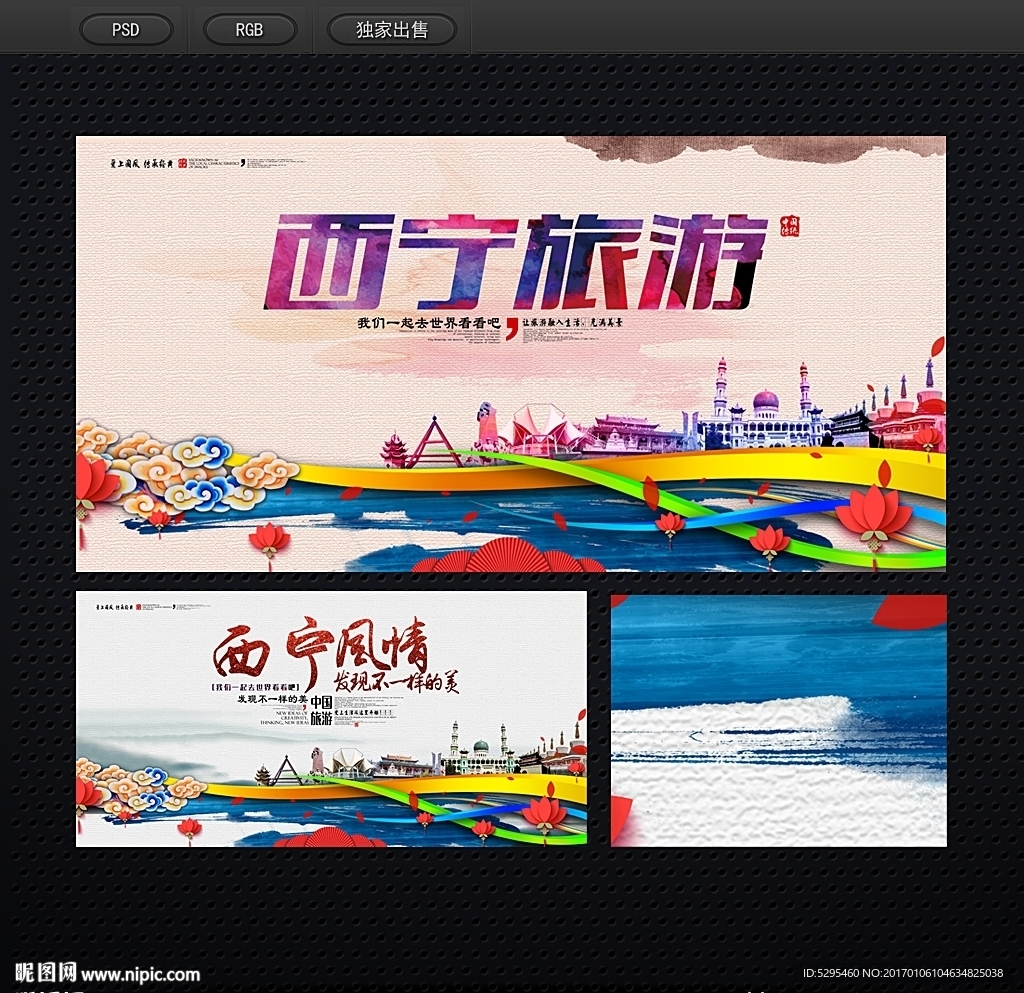Open the 西宁风情 poster thumbnail
Screen dimensions: 1024x993
click(331, 719)
